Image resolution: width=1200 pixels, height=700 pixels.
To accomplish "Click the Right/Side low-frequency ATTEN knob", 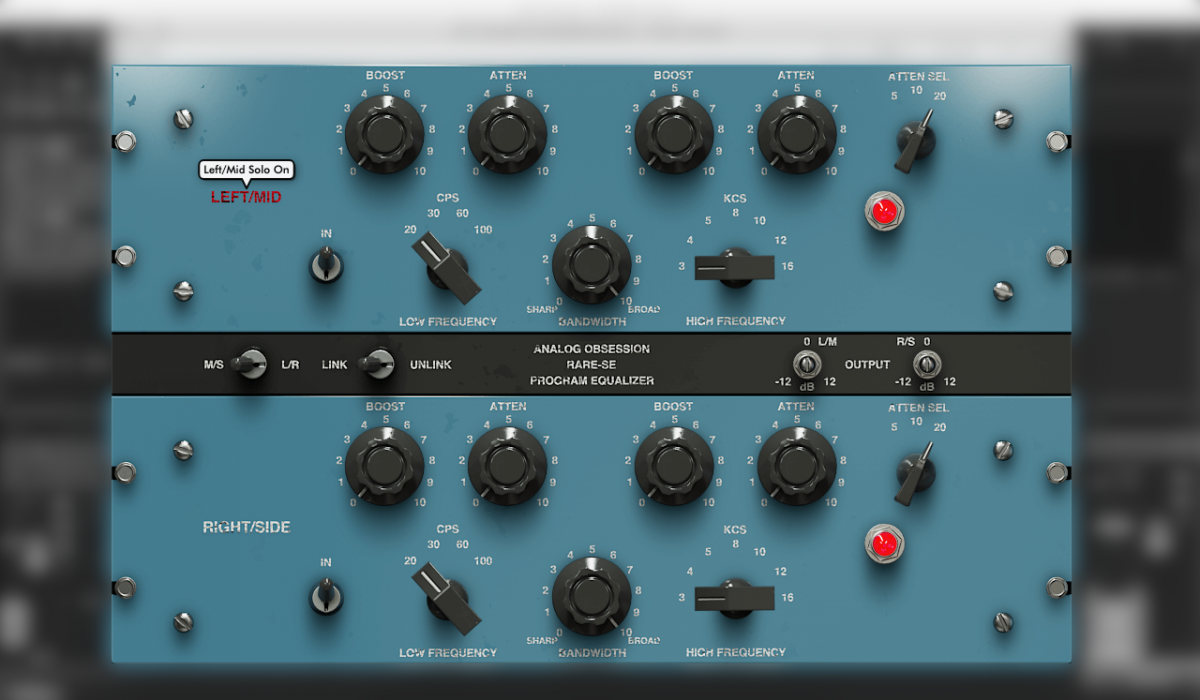I will point(507,465).
